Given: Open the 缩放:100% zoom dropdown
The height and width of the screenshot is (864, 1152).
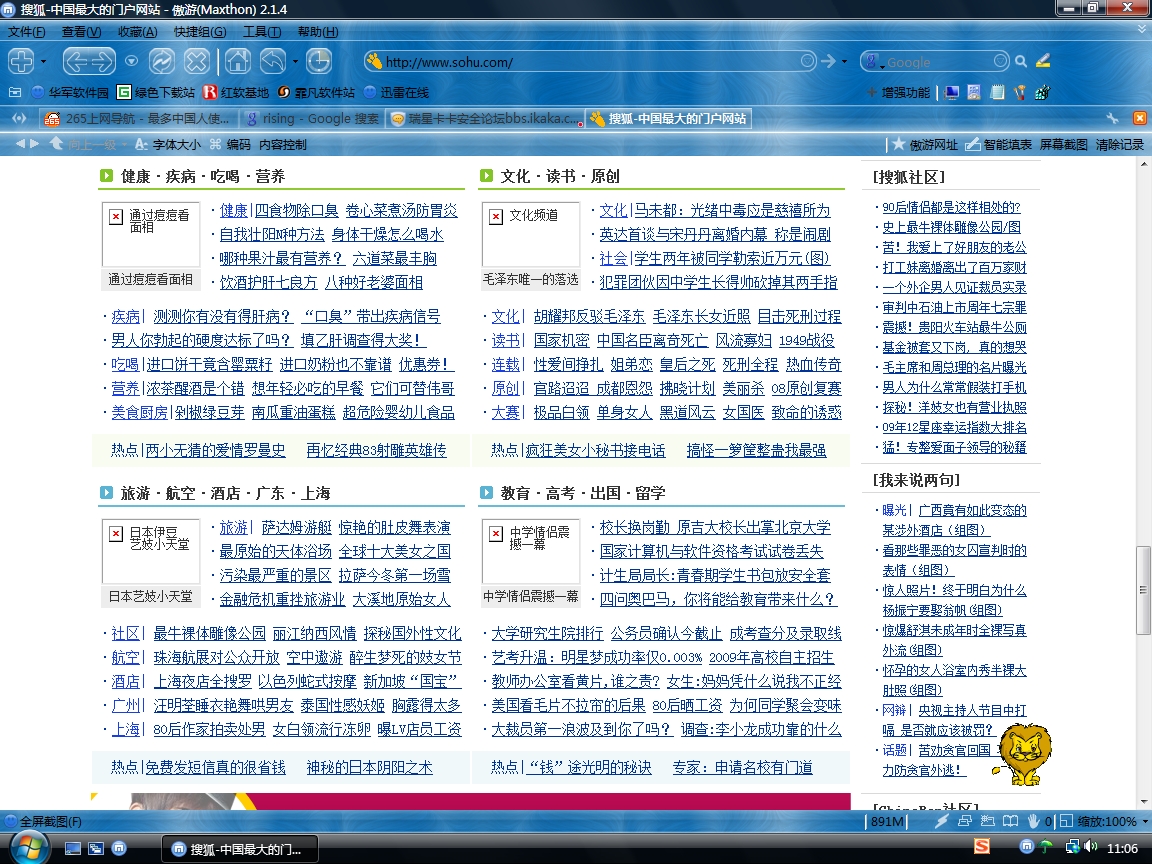Looking at the screenshot, I should coord(1113,821).
